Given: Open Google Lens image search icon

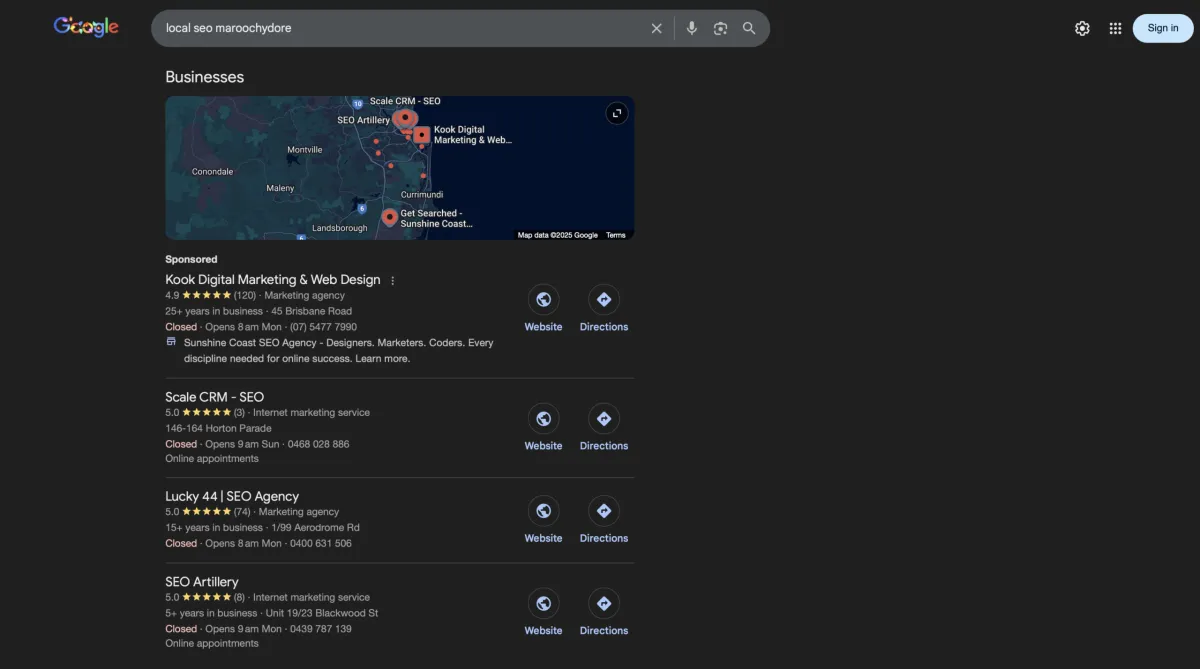Looking at the screenshot, I should [x=720, y=28].
